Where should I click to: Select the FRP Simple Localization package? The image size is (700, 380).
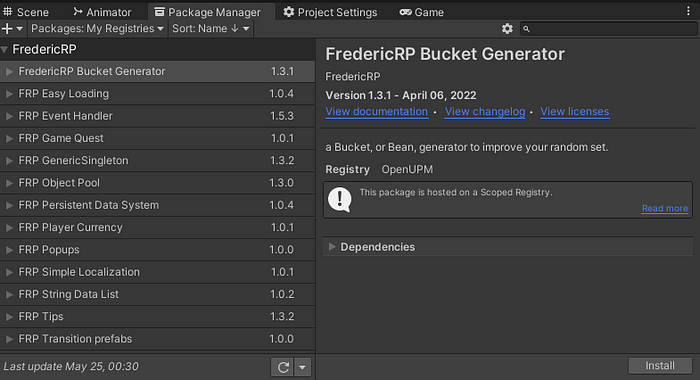coord(157,272)
